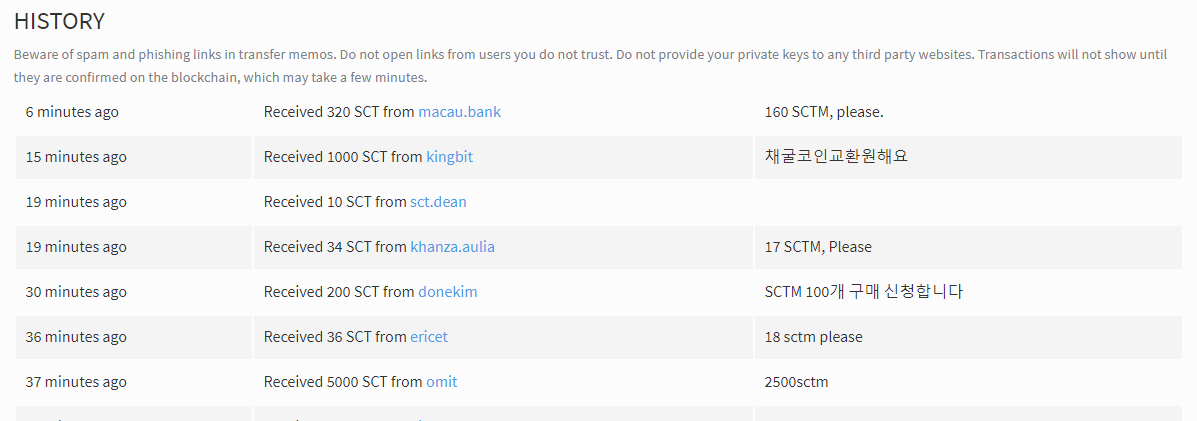Open the sct.dean account link

[x=438, y=202]
